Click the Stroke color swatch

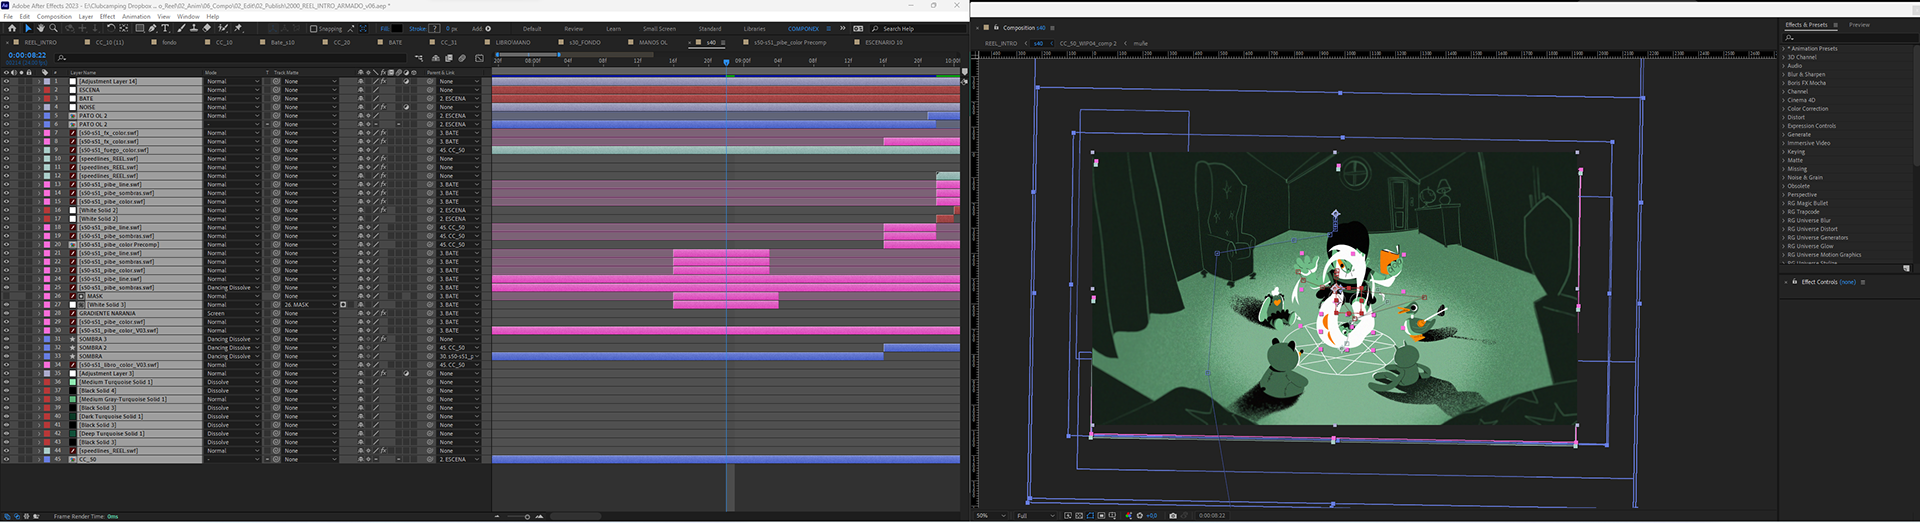tap(434, 28)
